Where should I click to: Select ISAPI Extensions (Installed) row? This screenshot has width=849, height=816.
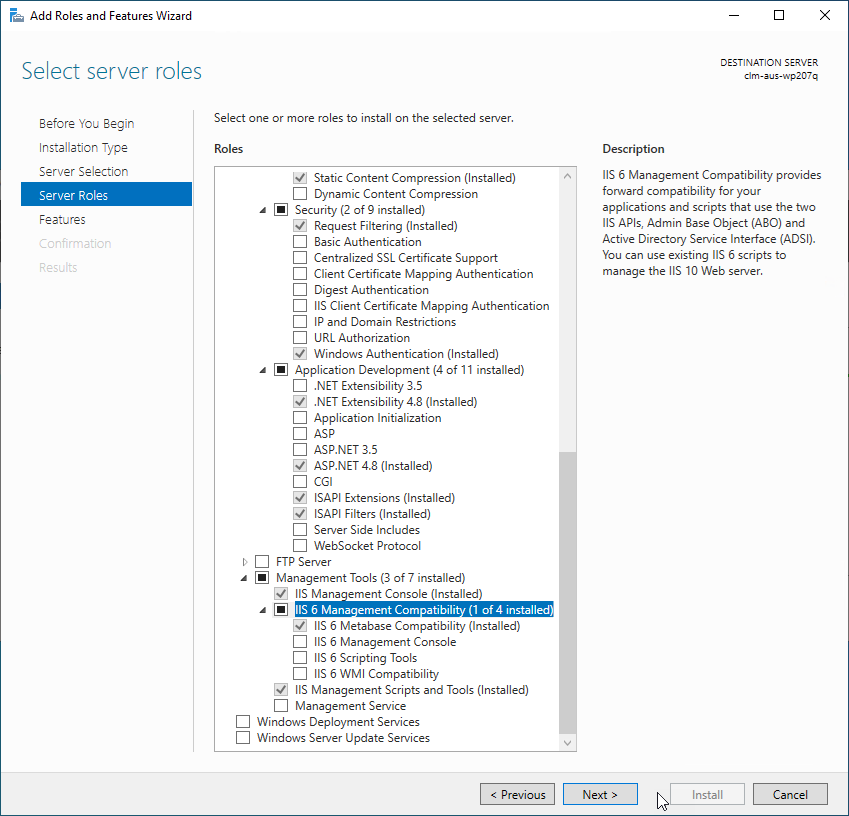[384, 498]
